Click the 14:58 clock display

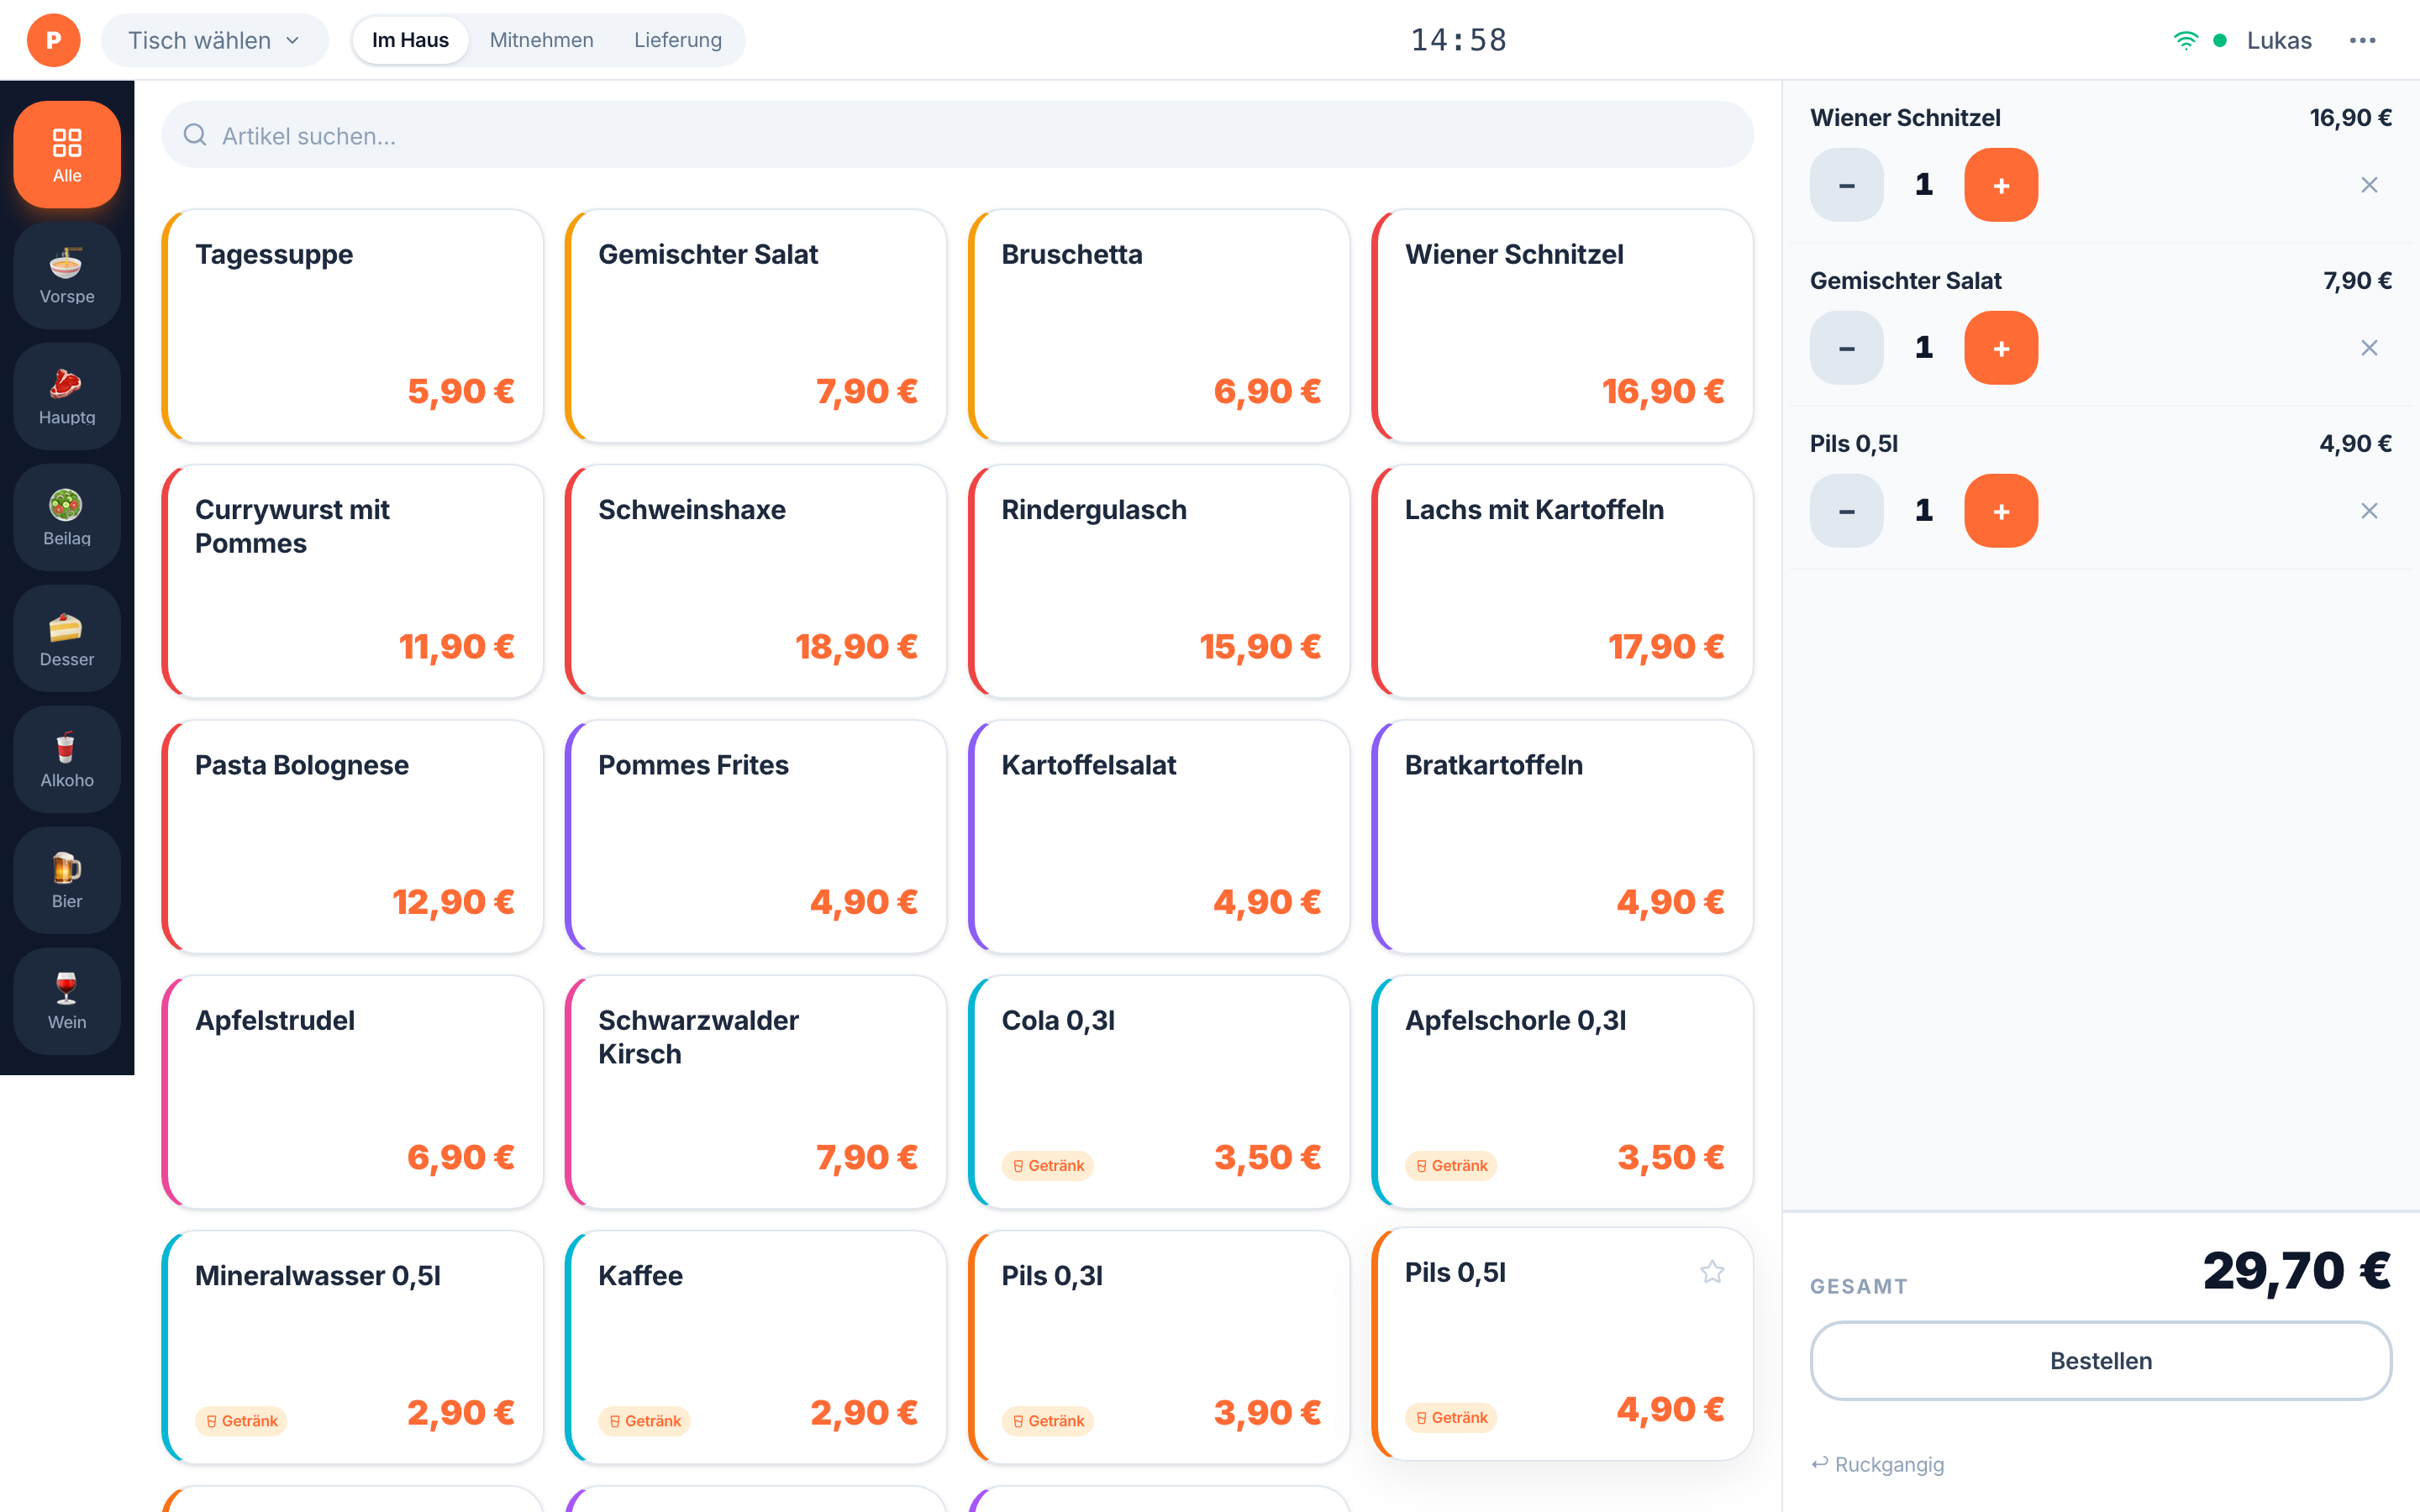pos(1459,40)
